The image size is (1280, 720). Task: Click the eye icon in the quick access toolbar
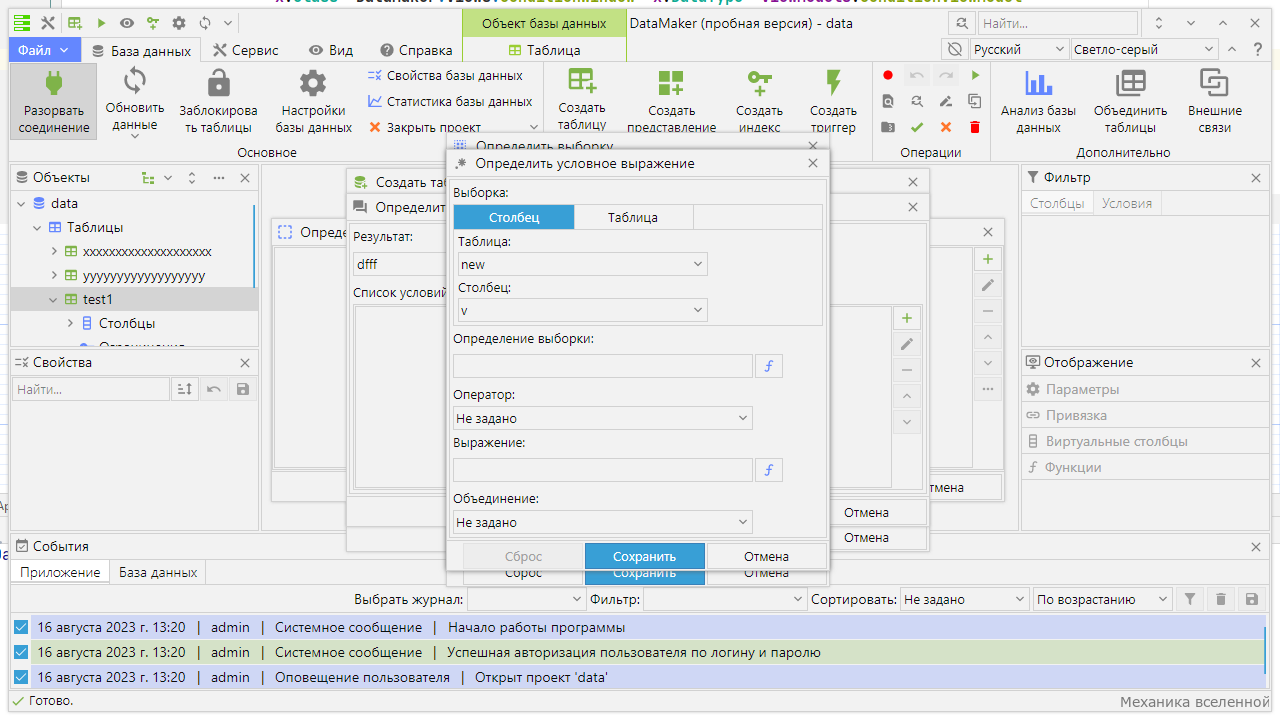[127, 23]
